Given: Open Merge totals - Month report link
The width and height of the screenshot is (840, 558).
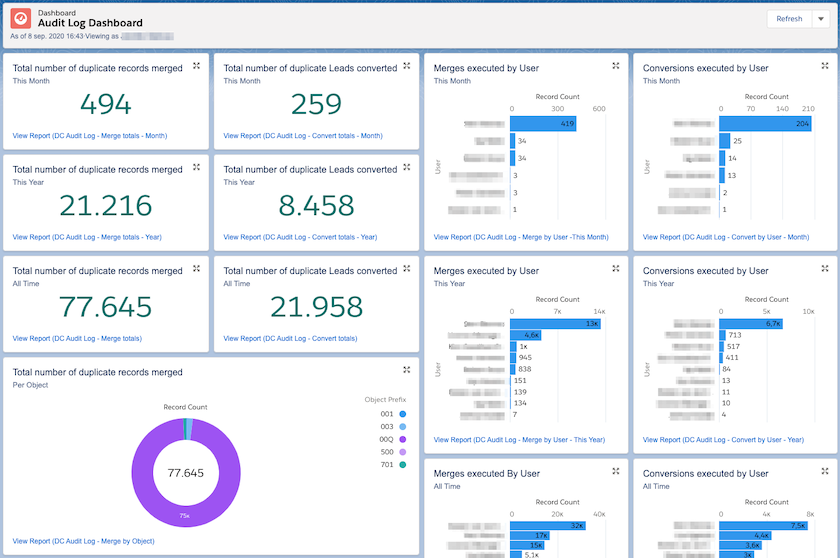Looking at the screenshot, I should click(x=90, y=136).
